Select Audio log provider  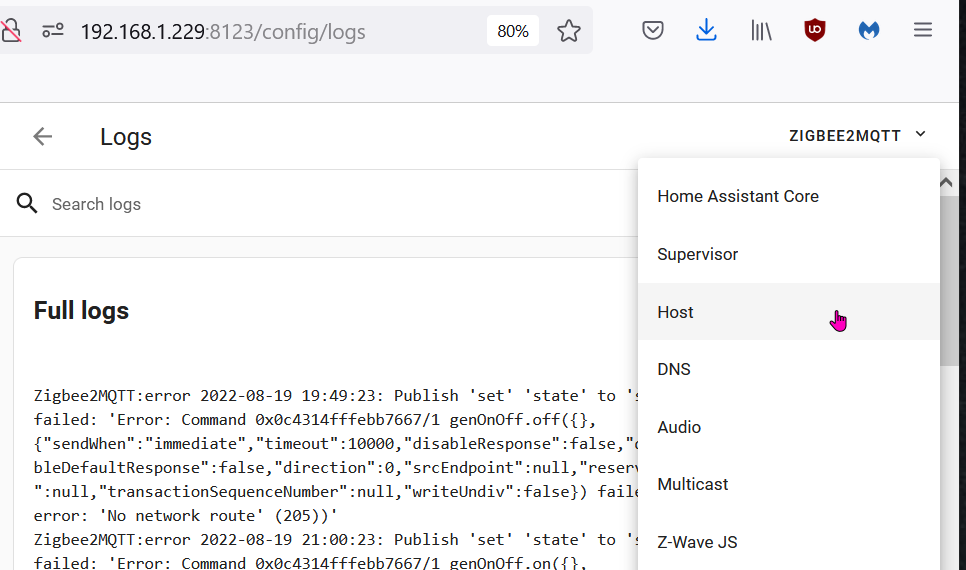pos(679,427)
